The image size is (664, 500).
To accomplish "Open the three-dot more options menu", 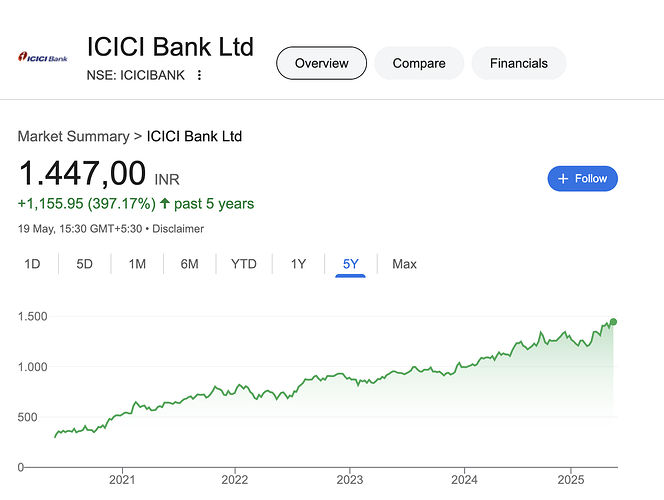I will coord(199,75).
